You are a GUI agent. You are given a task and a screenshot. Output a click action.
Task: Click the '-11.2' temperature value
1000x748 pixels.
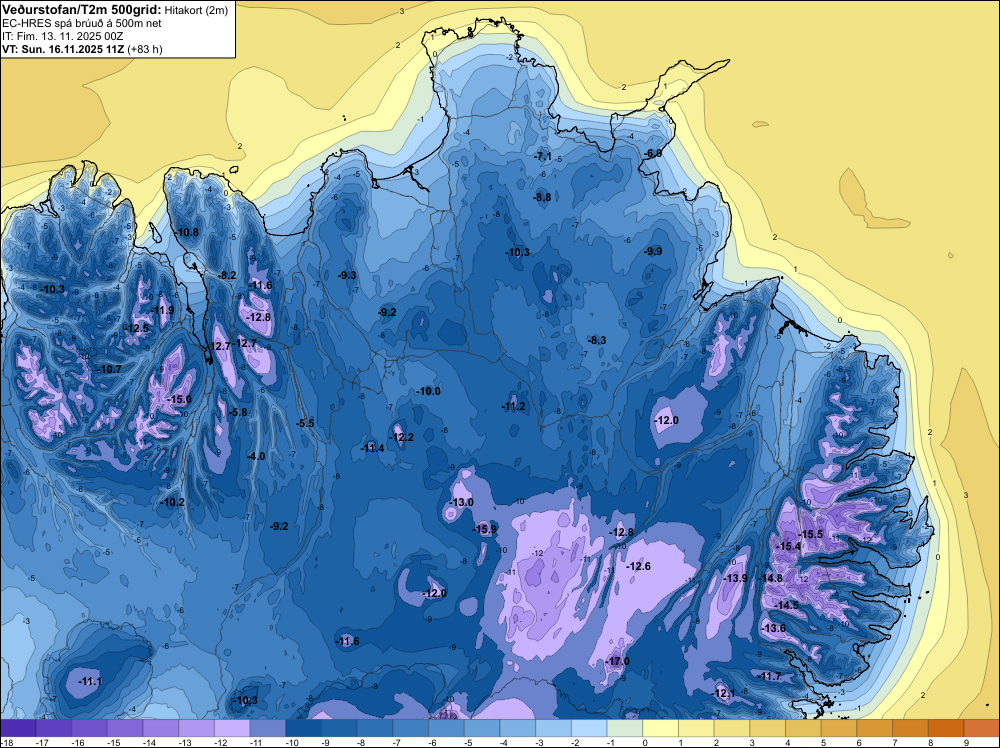(513, 406)
